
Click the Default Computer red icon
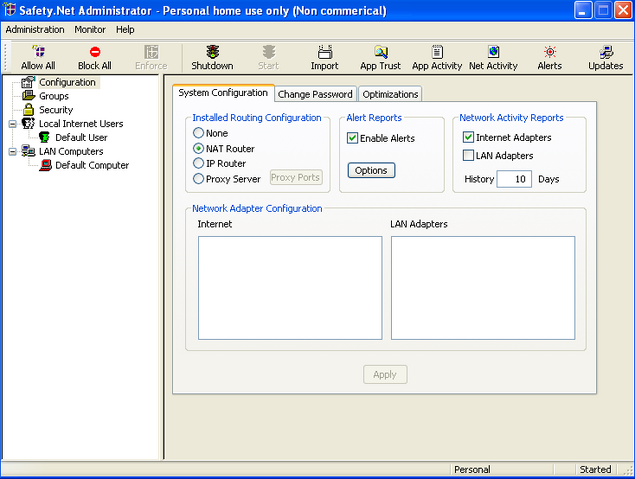(x=45, y=165)
